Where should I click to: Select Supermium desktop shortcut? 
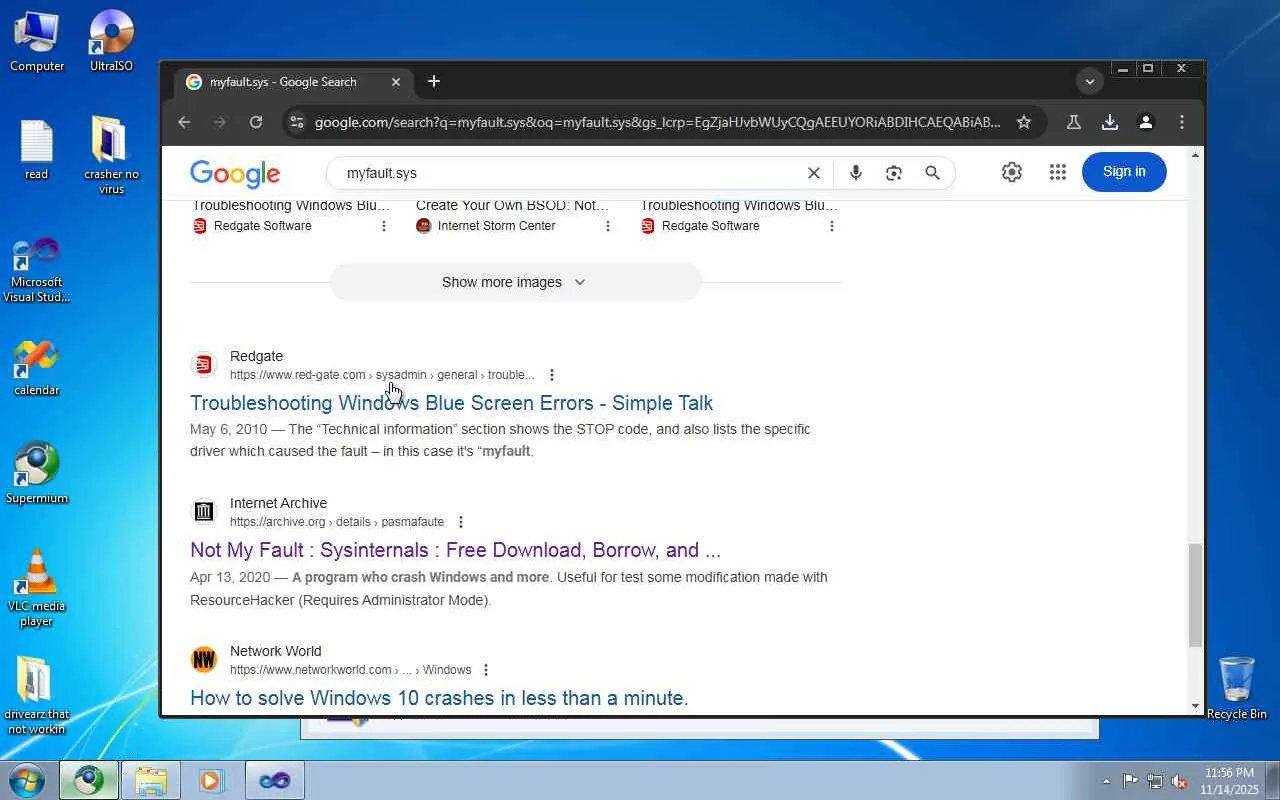pyautogui.click(x=37, y=474)
